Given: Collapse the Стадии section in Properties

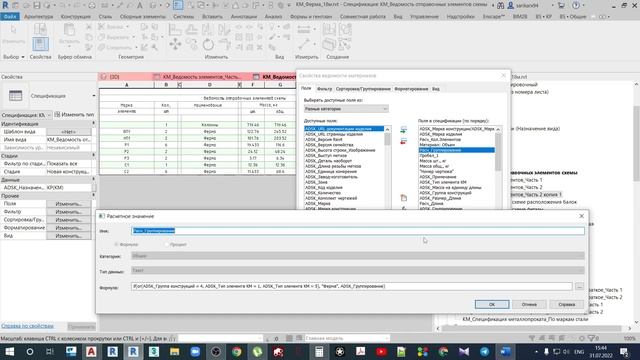Looking at the screenshot, I should click(x=93, y=156).
